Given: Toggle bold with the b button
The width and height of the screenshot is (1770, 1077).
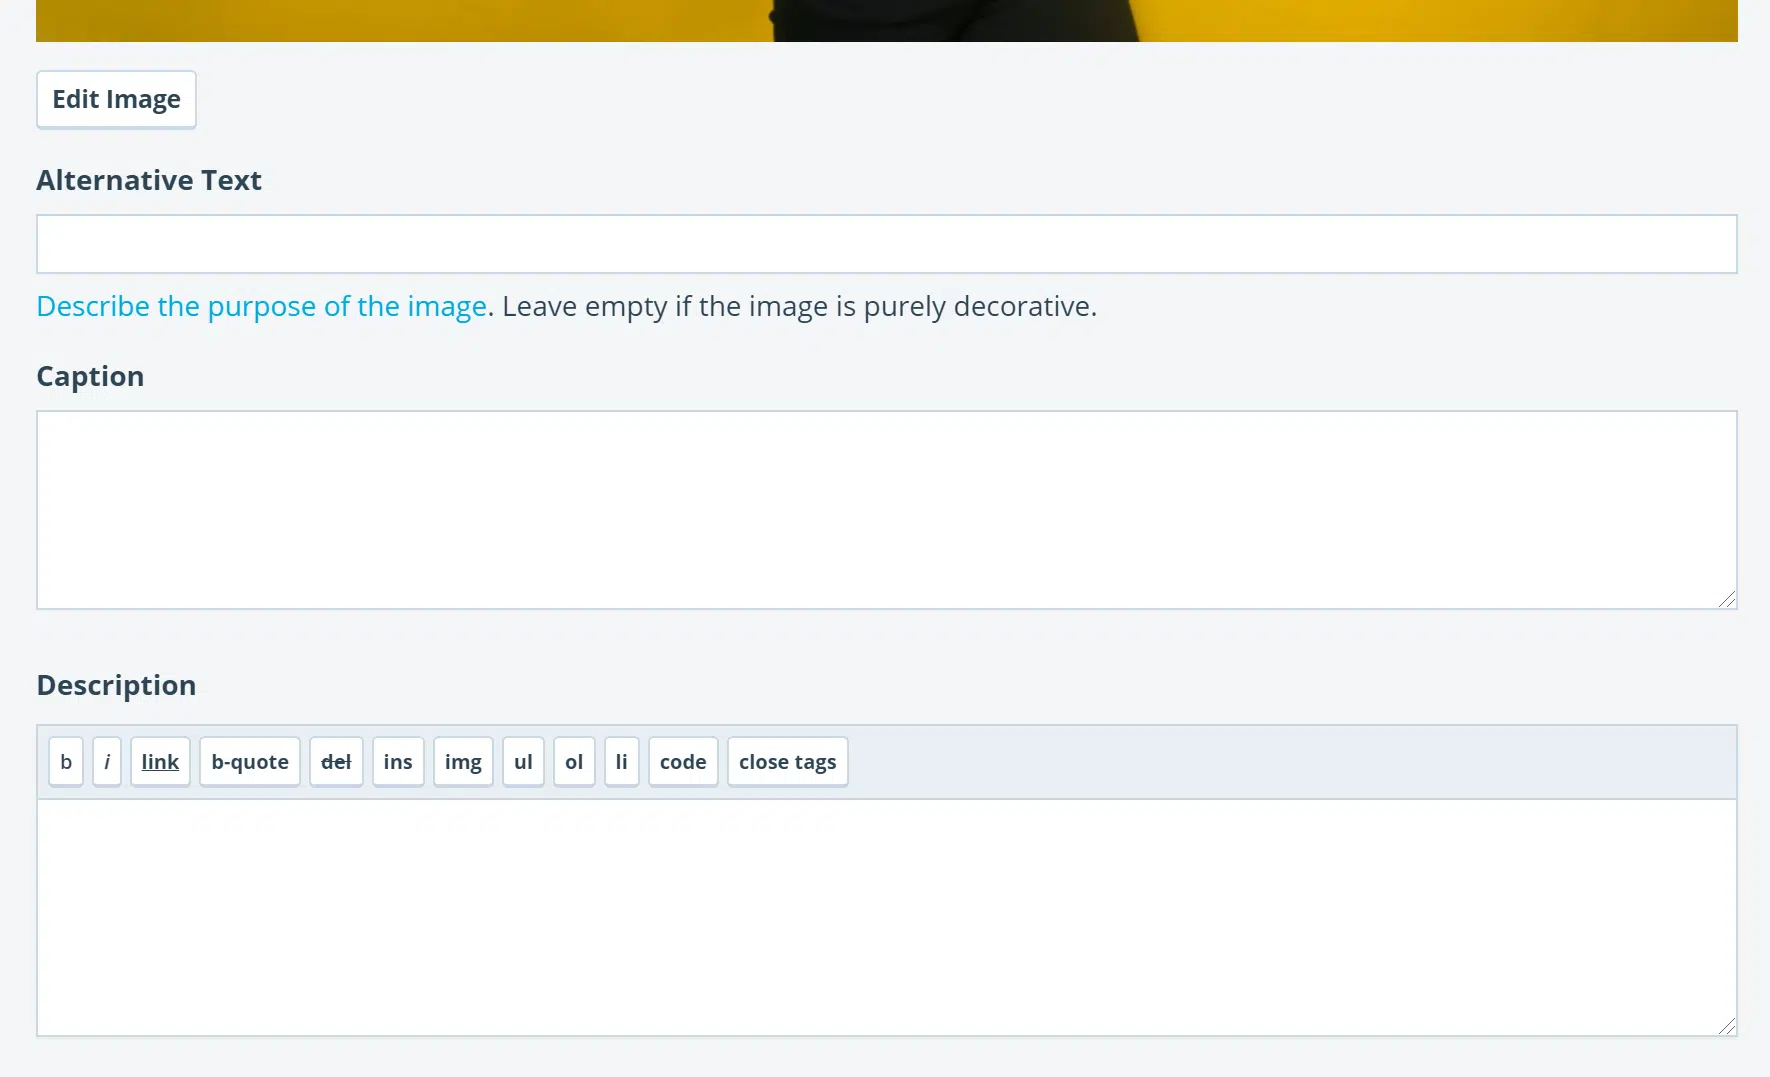Looking at the screenshot, I should click(66, 762).
